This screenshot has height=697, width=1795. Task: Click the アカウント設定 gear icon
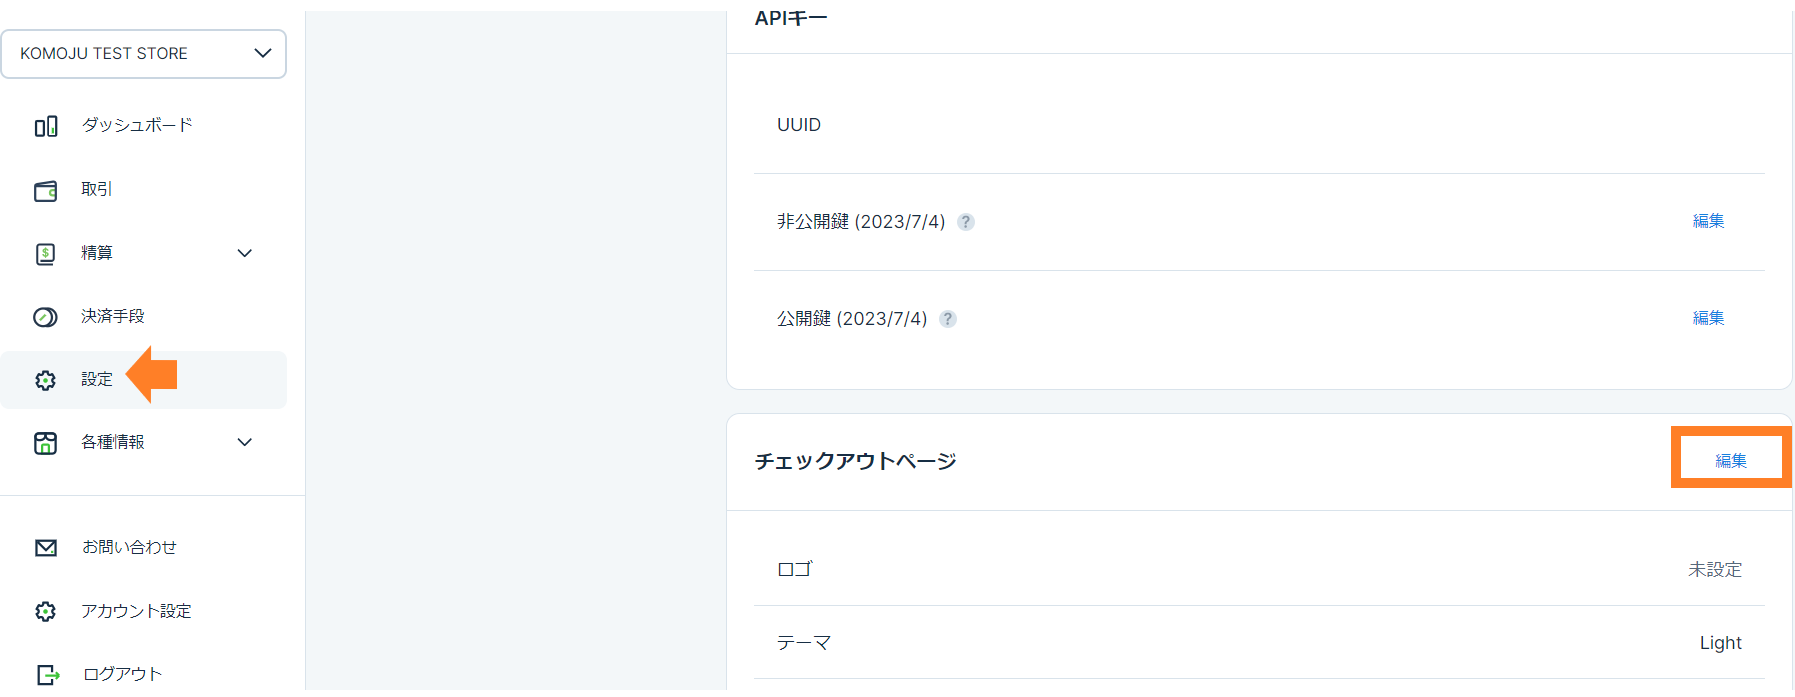46,611
